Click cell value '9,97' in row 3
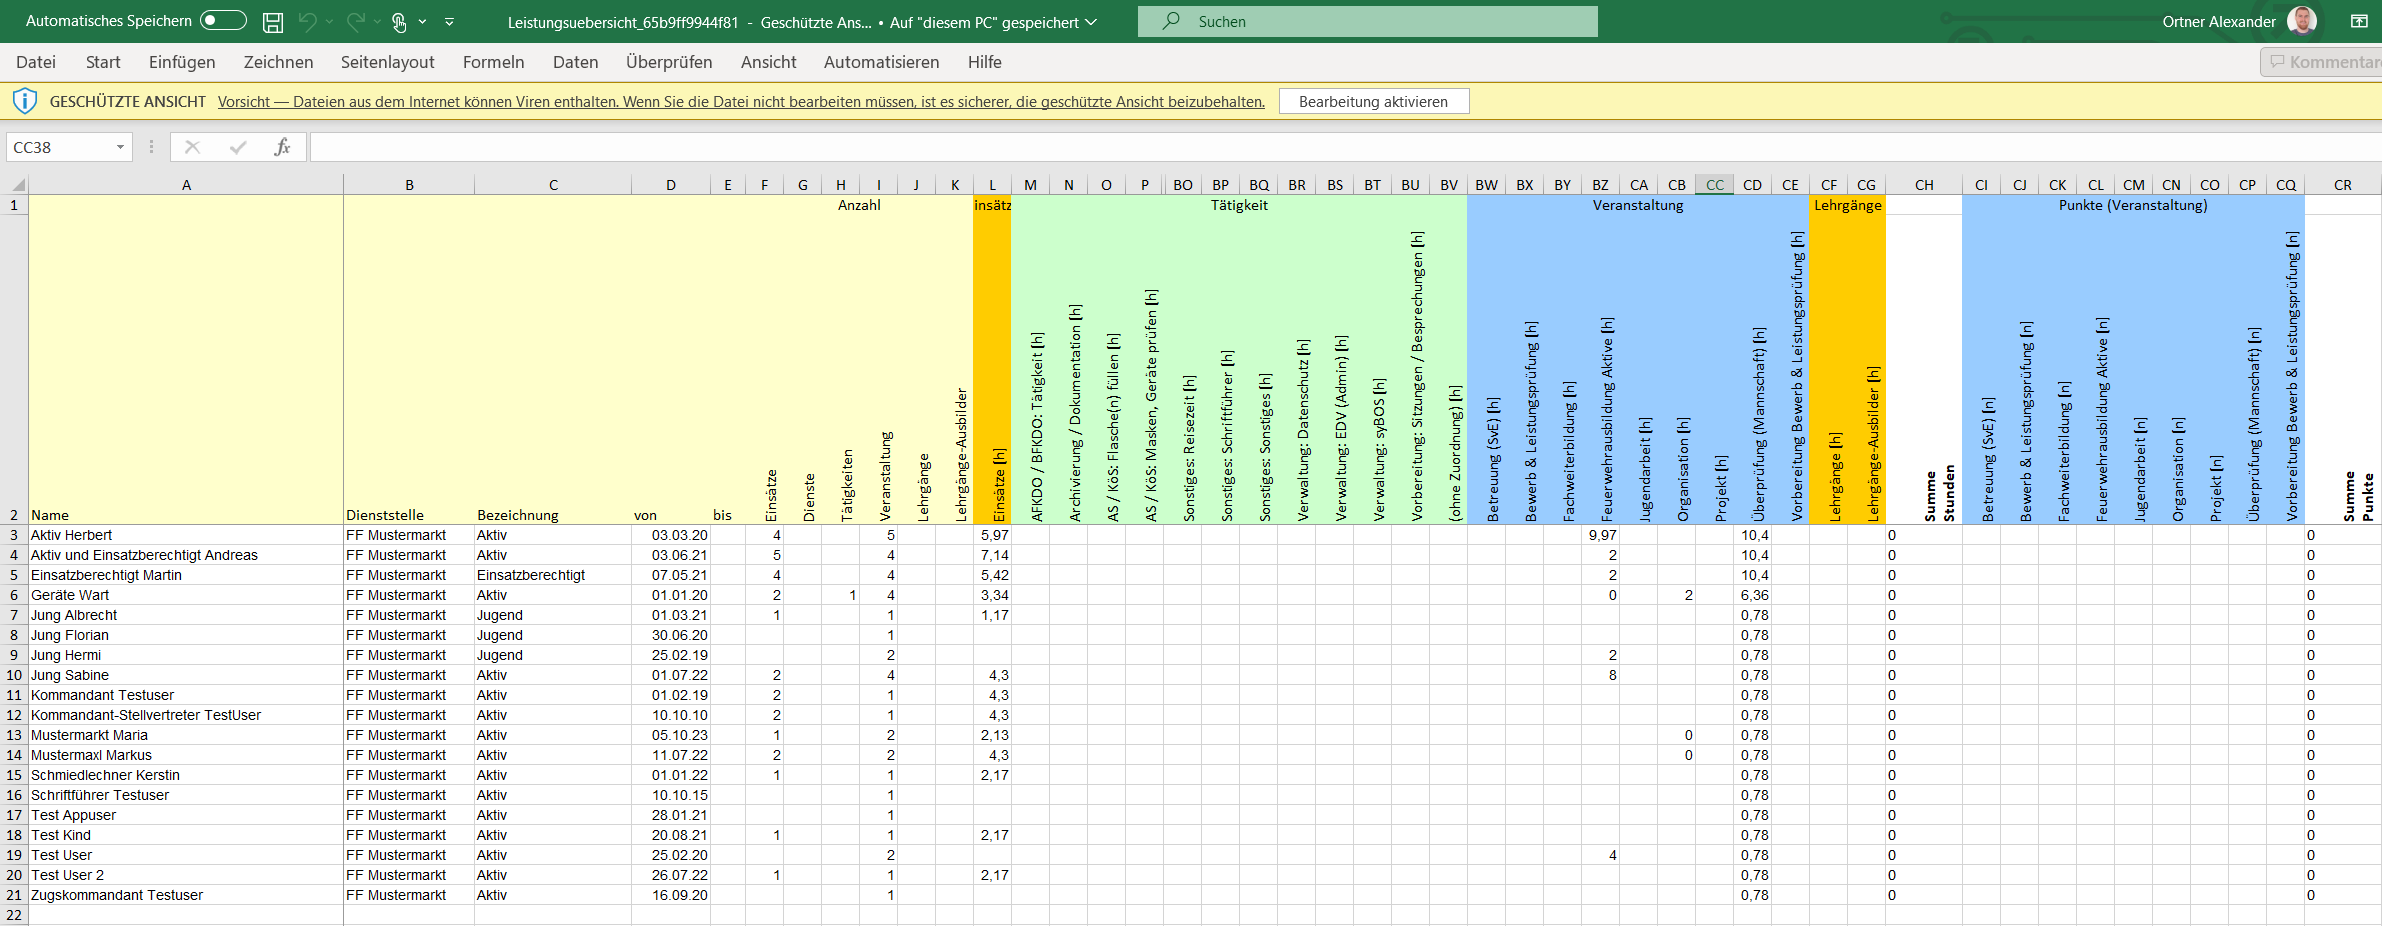Image resolution: width=2382 pixels, height=926 pixels. click(x=1602, y=535)
